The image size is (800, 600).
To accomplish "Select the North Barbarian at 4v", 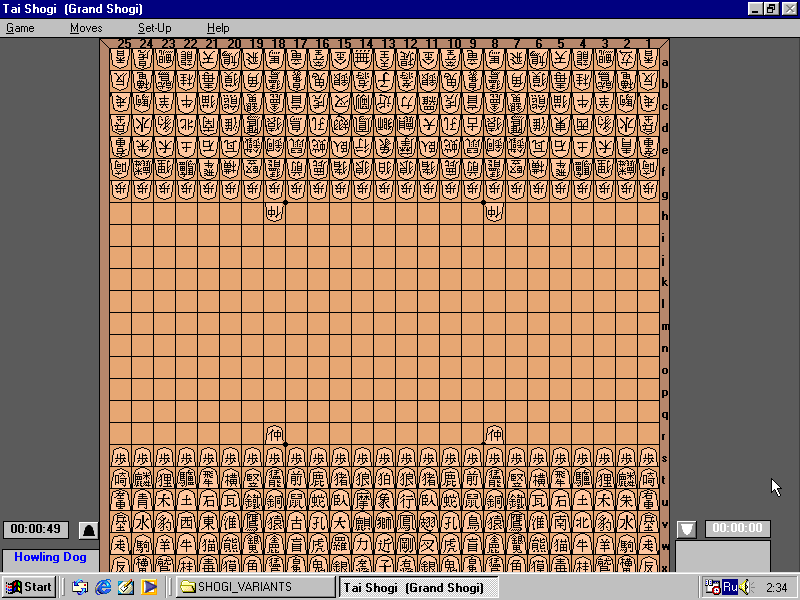I will click(x=582, y=523).
